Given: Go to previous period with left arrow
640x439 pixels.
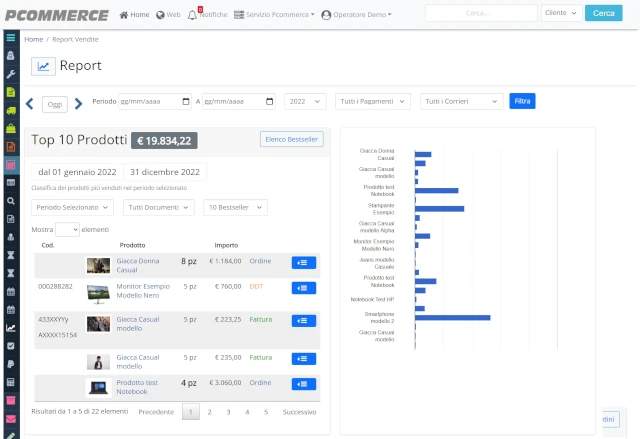Looking at the screenshot, I should pyautogui.click(x=29, y=104).
